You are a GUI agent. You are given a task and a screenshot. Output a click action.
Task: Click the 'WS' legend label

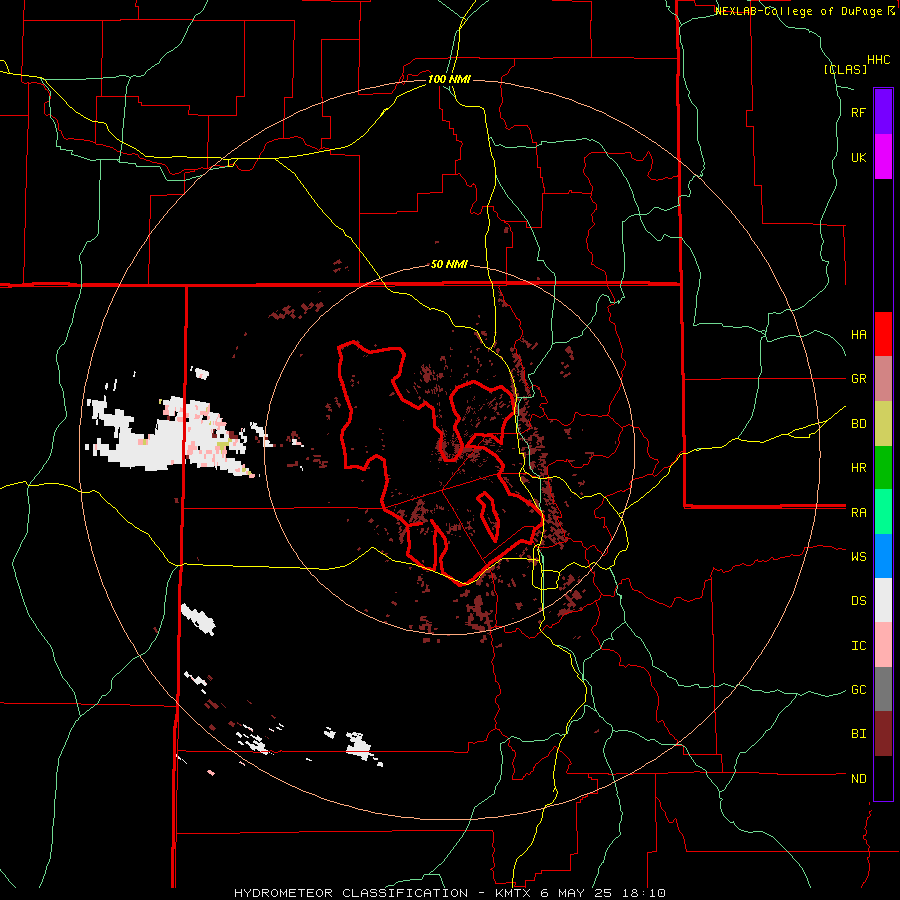858,557
